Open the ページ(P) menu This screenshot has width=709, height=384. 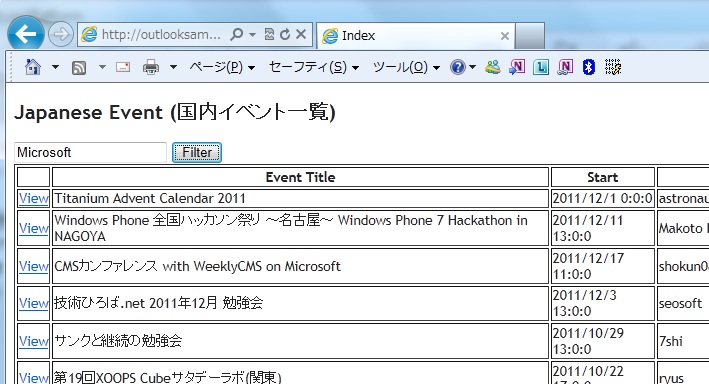(222, 67)
